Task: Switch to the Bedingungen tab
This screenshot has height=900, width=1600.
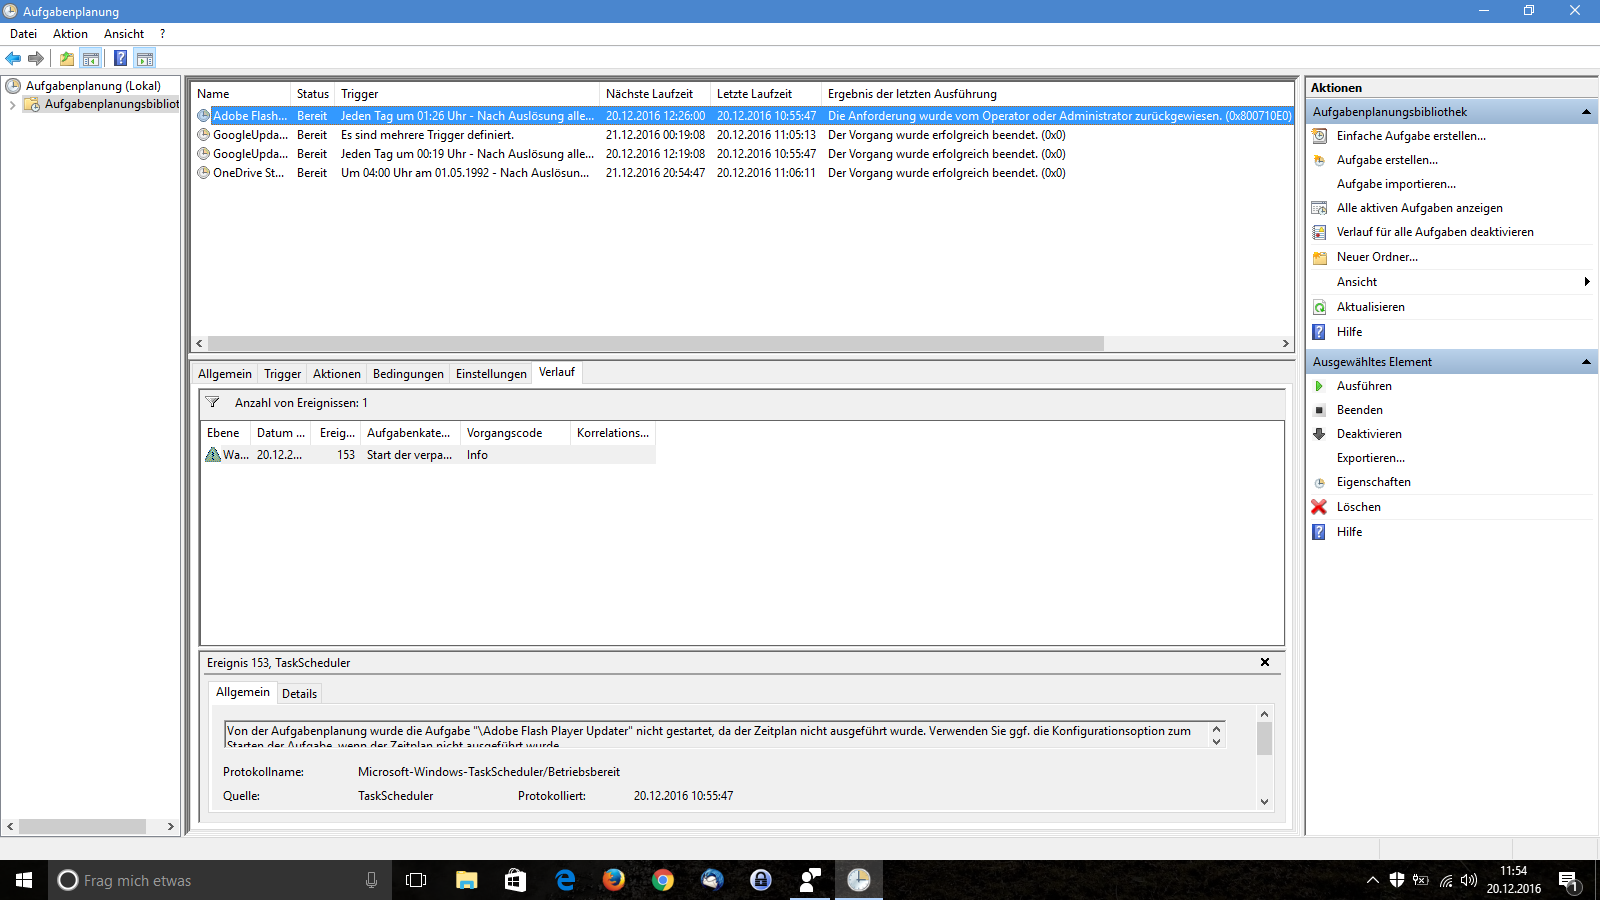Action: click(408, 374)
